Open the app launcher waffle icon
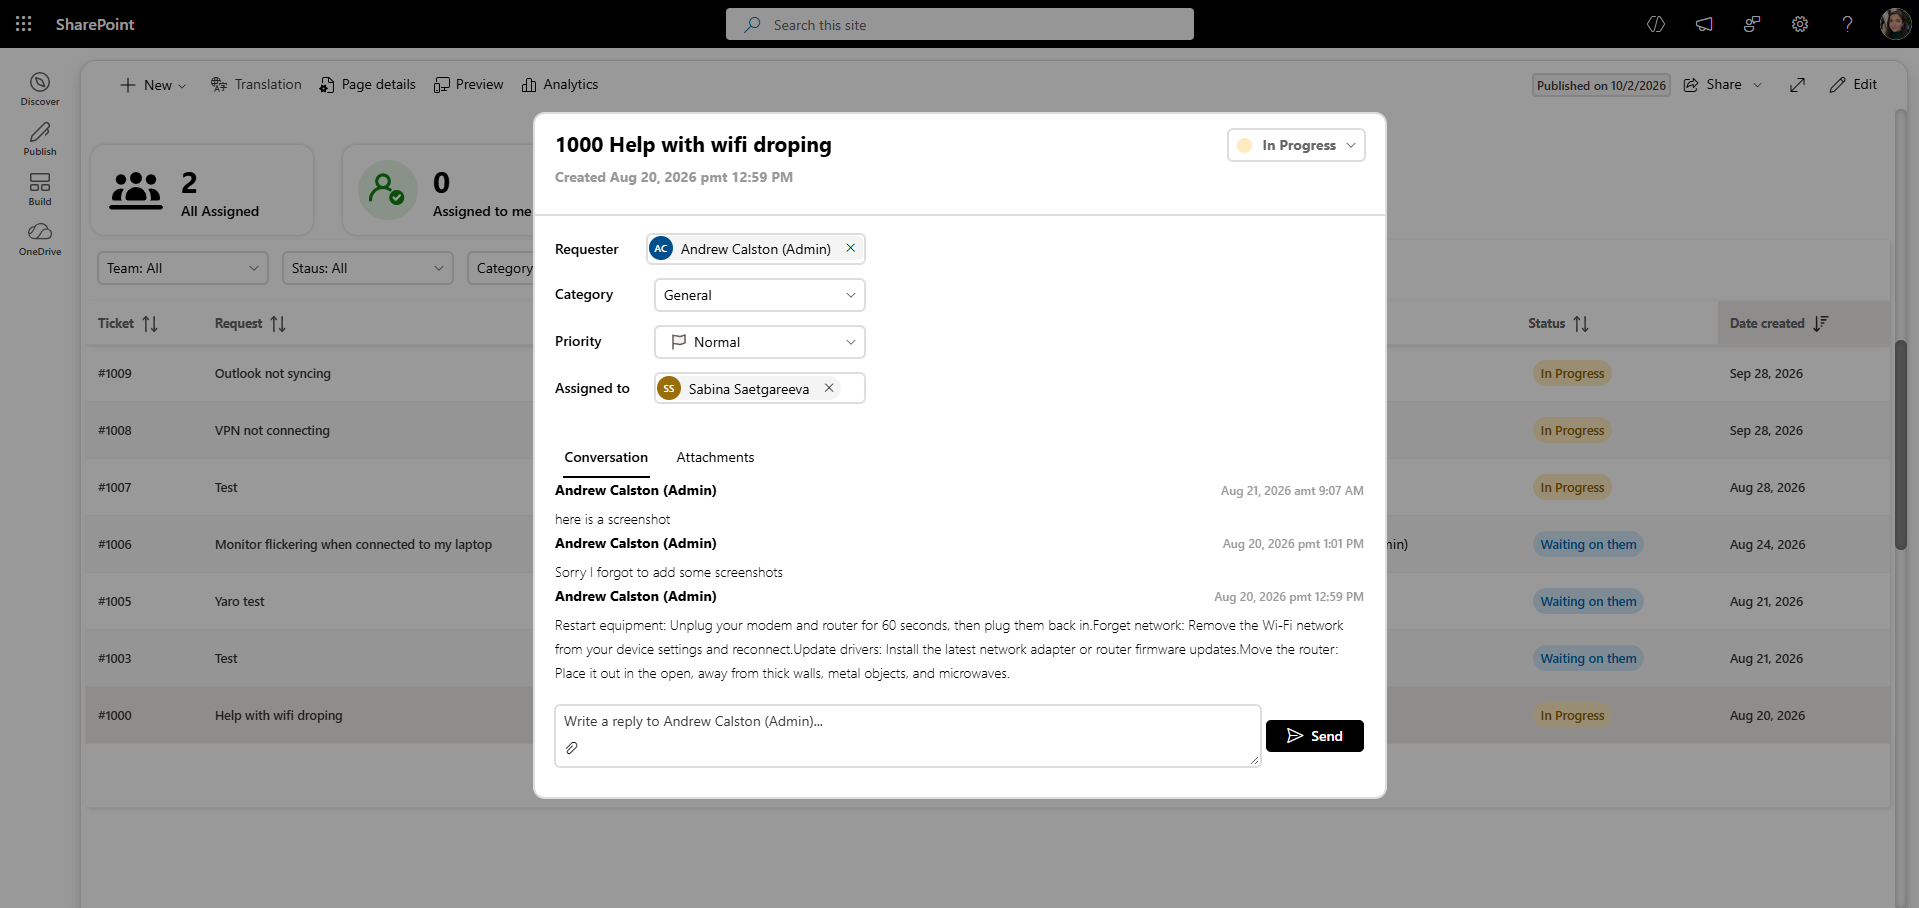The height and width of the screenshot is (908, 1919). [x=24, y=24]
